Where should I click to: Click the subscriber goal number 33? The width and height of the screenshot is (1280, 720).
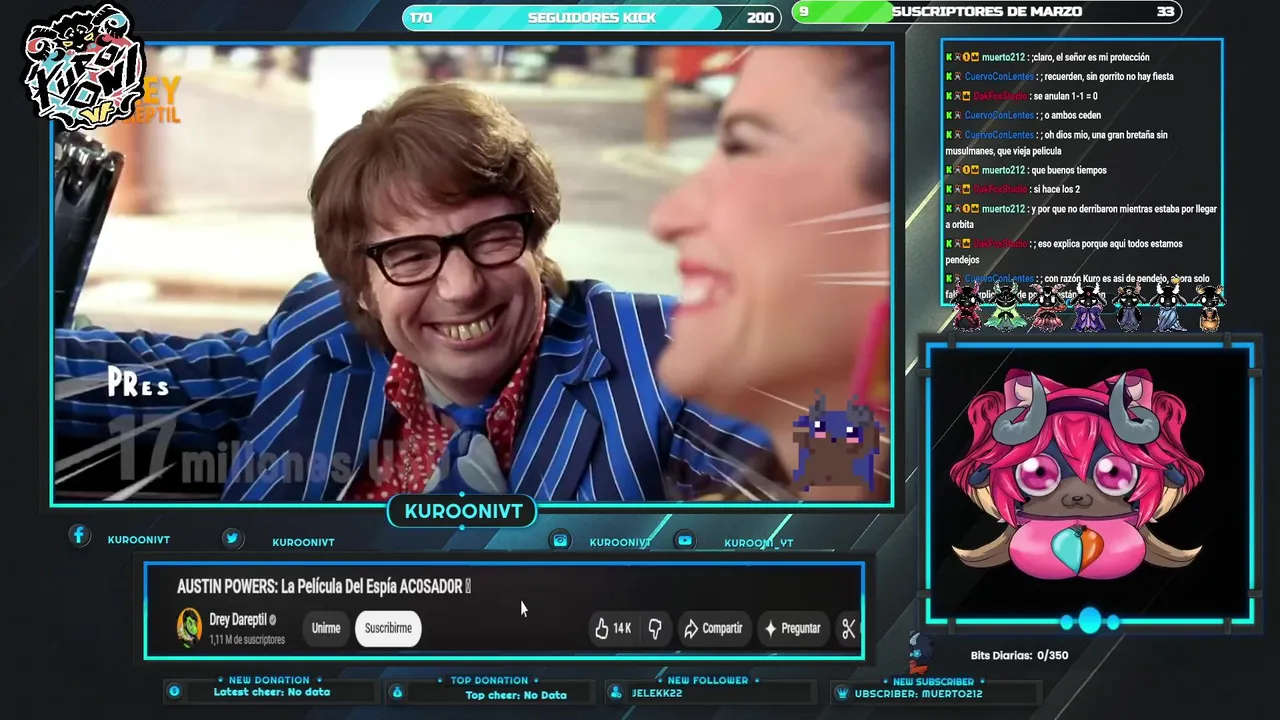[x=1165, y=12]
